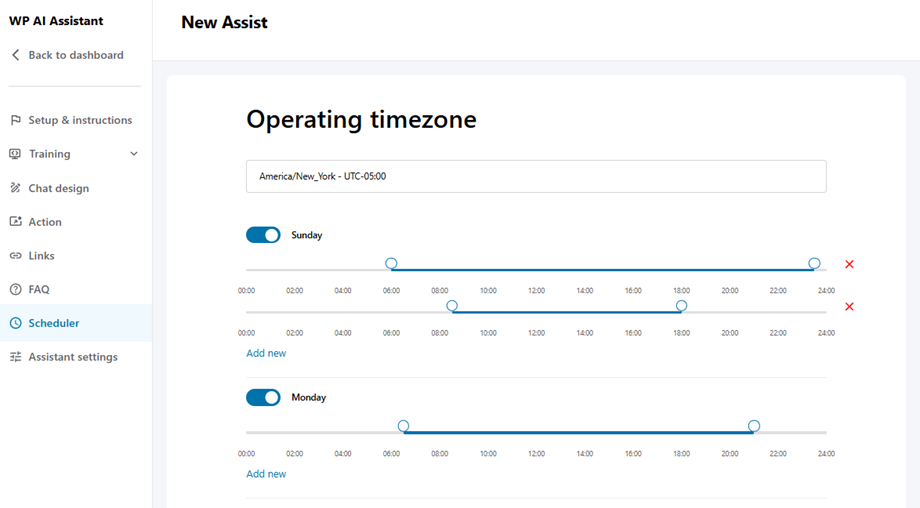Viewport: 920px width, 508px height.
Task: Delete the second Sunday time range
Action: pos(849,306)
